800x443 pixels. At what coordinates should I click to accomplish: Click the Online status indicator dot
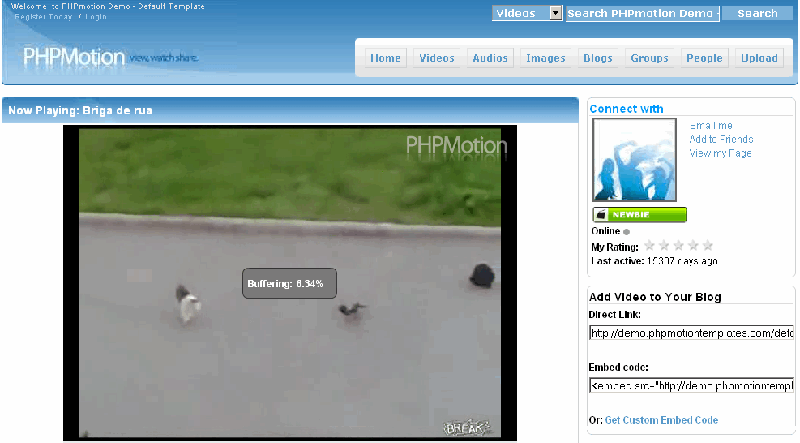pos(627,232)
